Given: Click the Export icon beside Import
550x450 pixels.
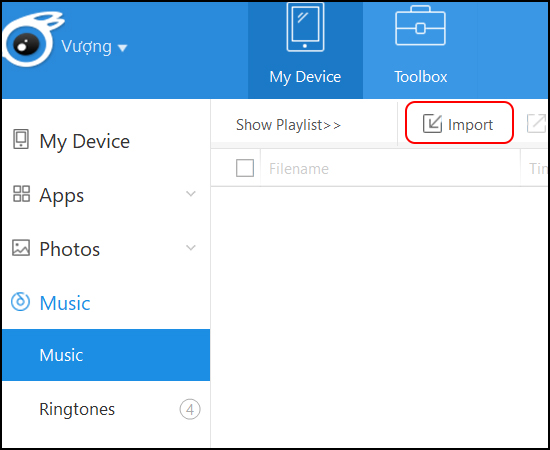Looking at the screenshot, I should [x=537, y=124].
